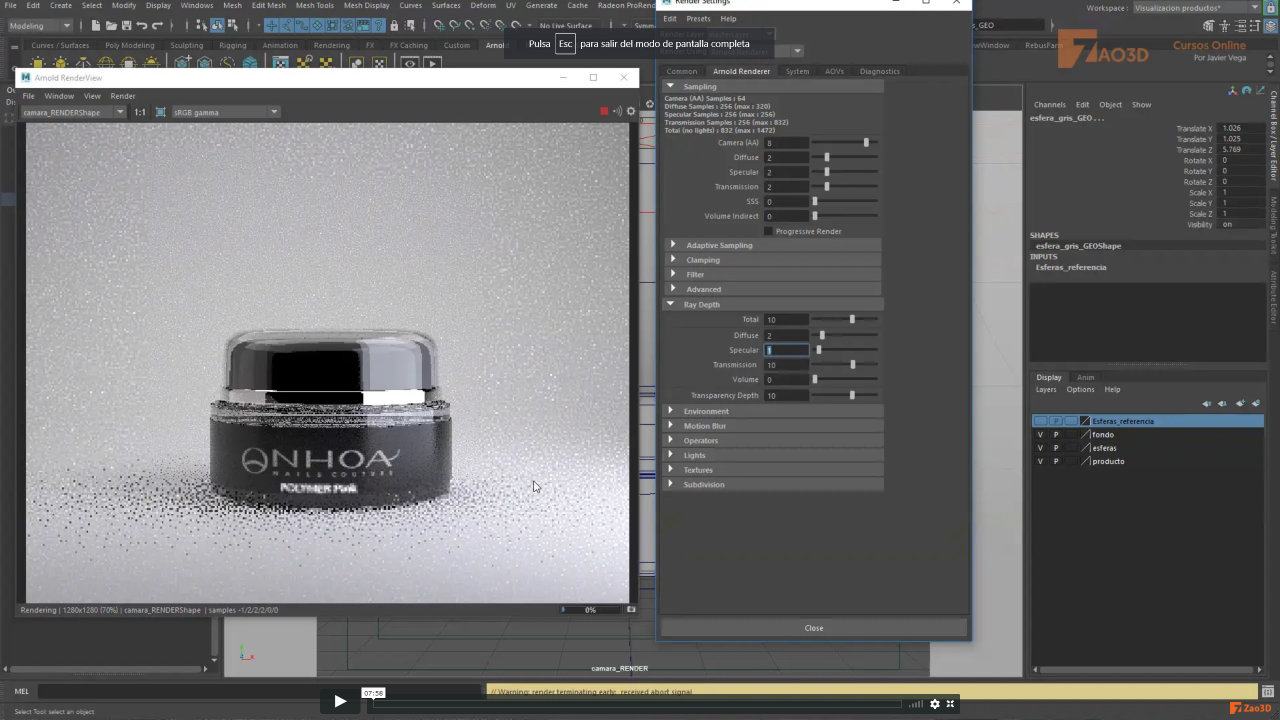Open the Workspace dropdown
The width and height of the screenshot is (1280, 720).
[1197, 7]
